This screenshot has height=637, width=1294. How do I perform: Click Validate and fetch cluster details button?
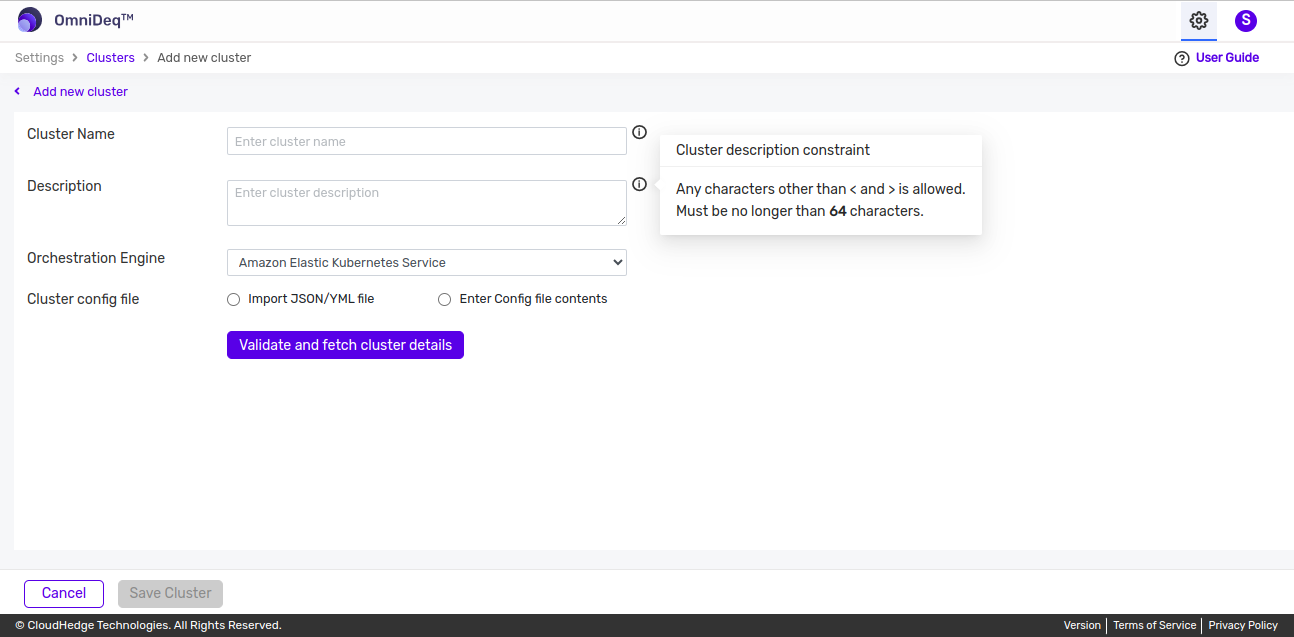coord(345,345)
